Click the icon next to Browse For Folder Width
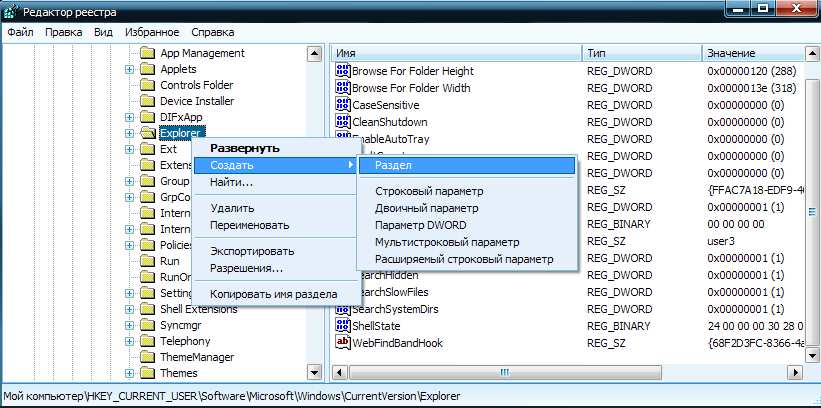Screen dimensions: 821x408 click(343, 88)
